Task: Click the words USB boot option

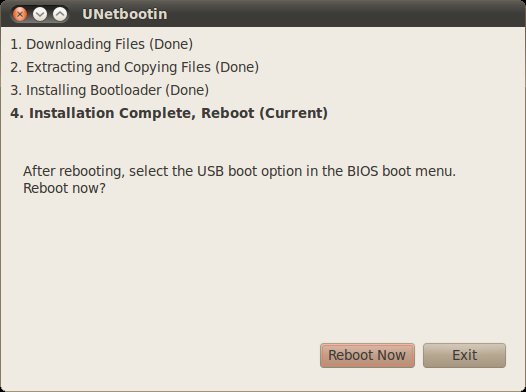Action: pyautogui.click(x=249, y=171)
